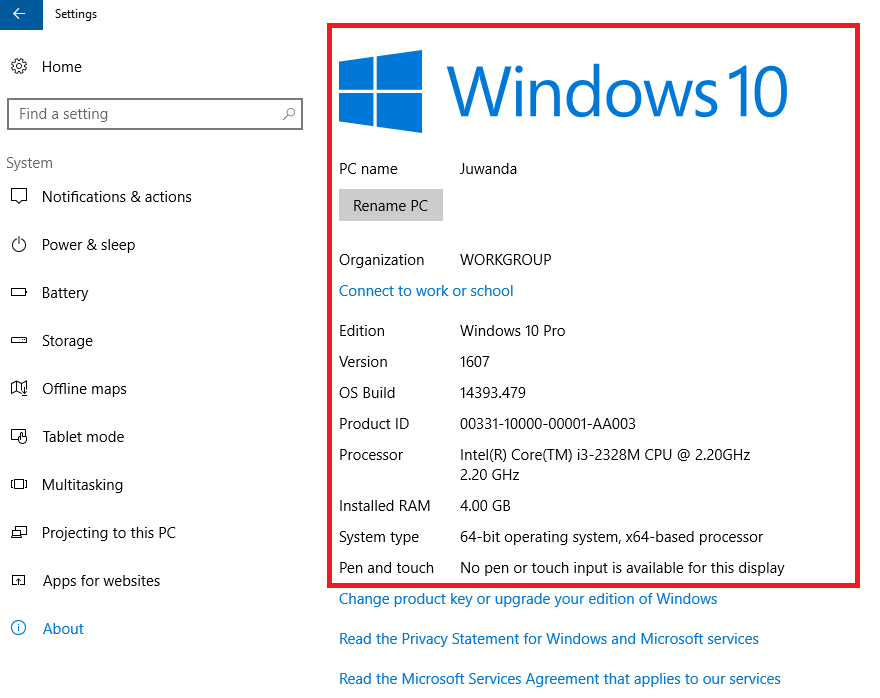Screen dimensions: 880x698
Task: Click the Product ID label
Action: pyautogui.click(x=374, y=424)
